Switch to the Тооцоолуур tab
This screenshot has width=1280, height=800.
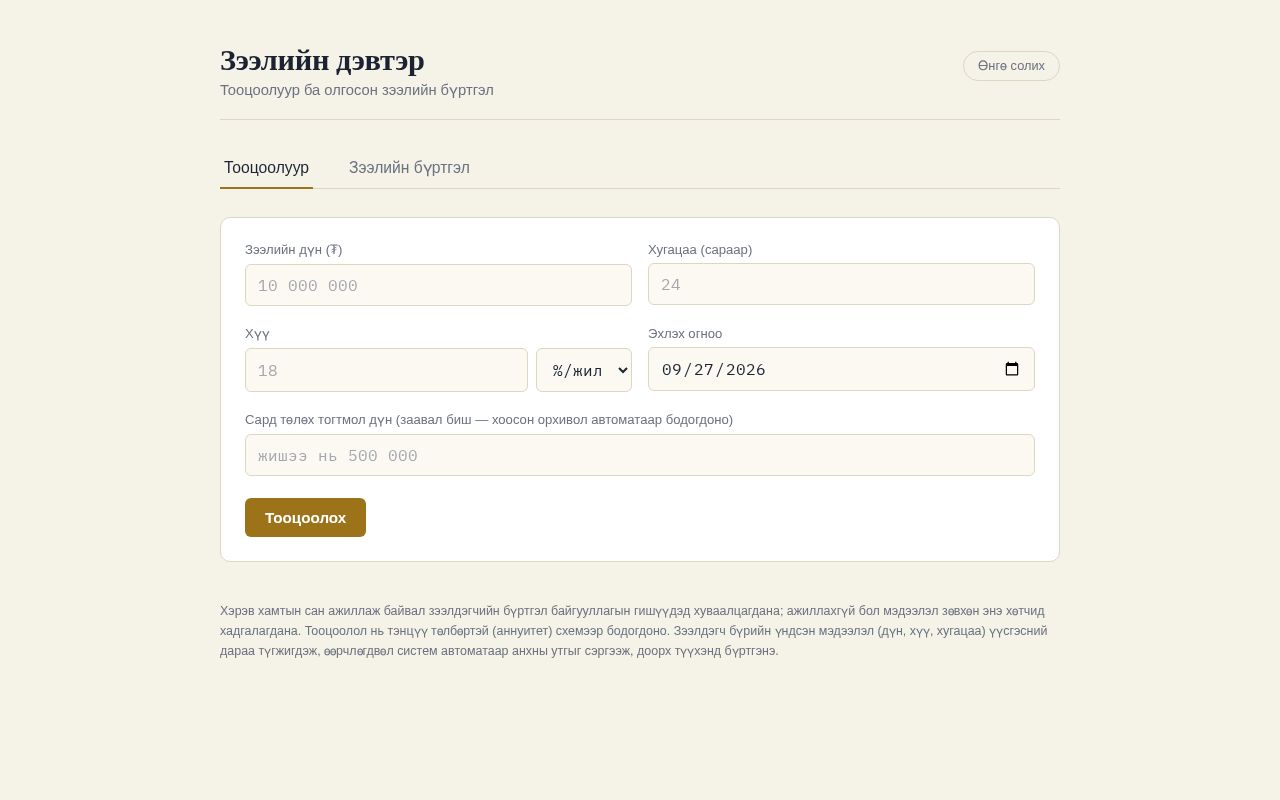point(266,168)
